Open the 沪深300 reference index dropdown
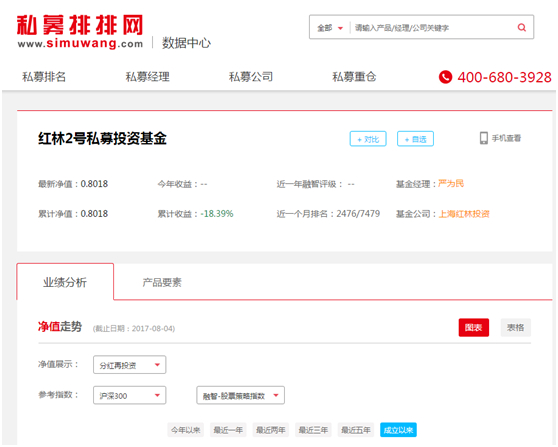558x447 pixels. 130,395
